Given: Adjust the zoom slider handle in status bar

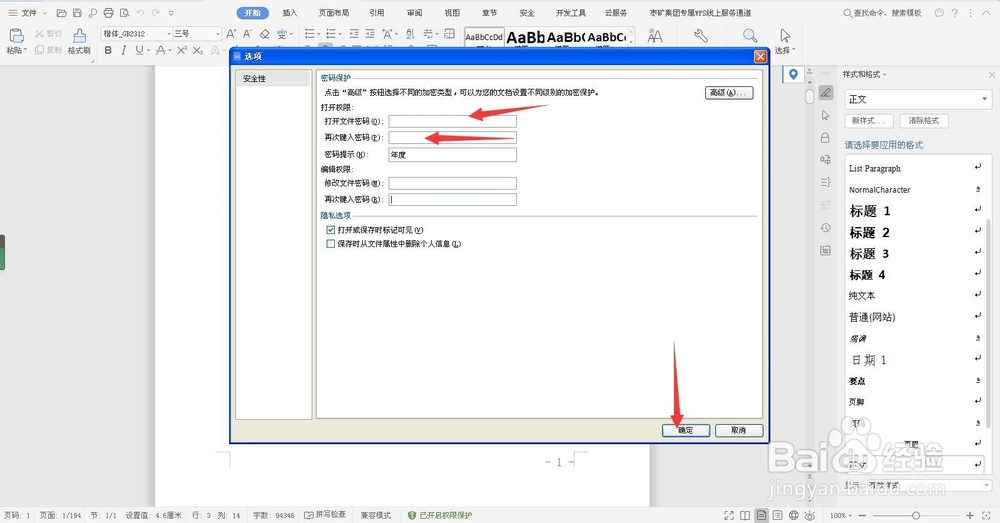Looking at the screenshot, I should click(x=916, y=515).
